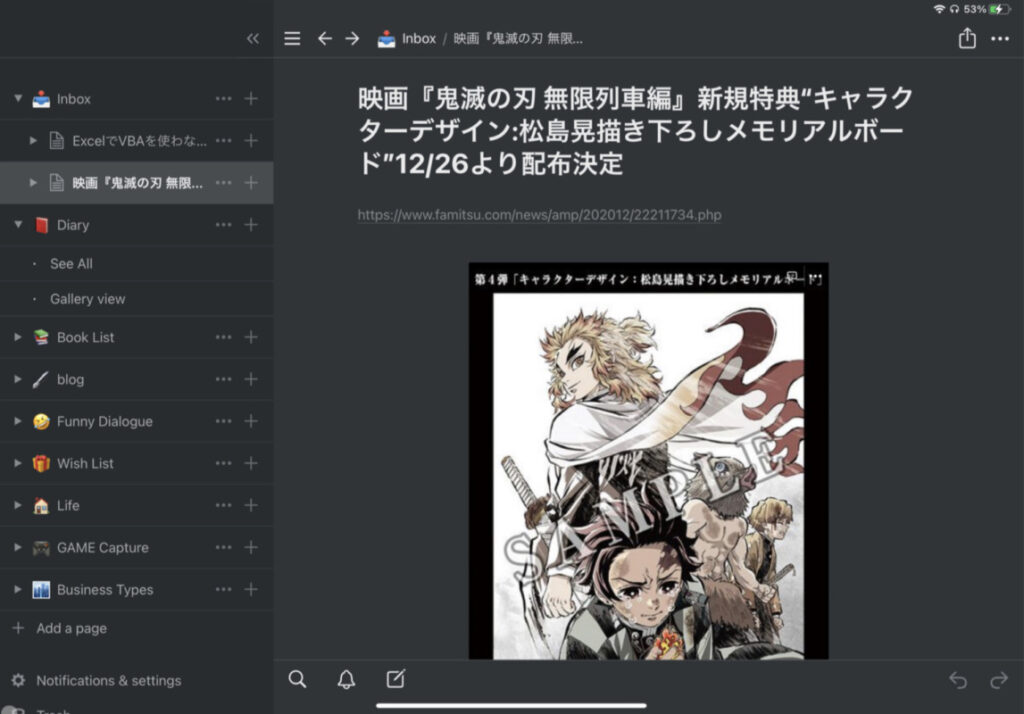Open options for blog row

223,379
